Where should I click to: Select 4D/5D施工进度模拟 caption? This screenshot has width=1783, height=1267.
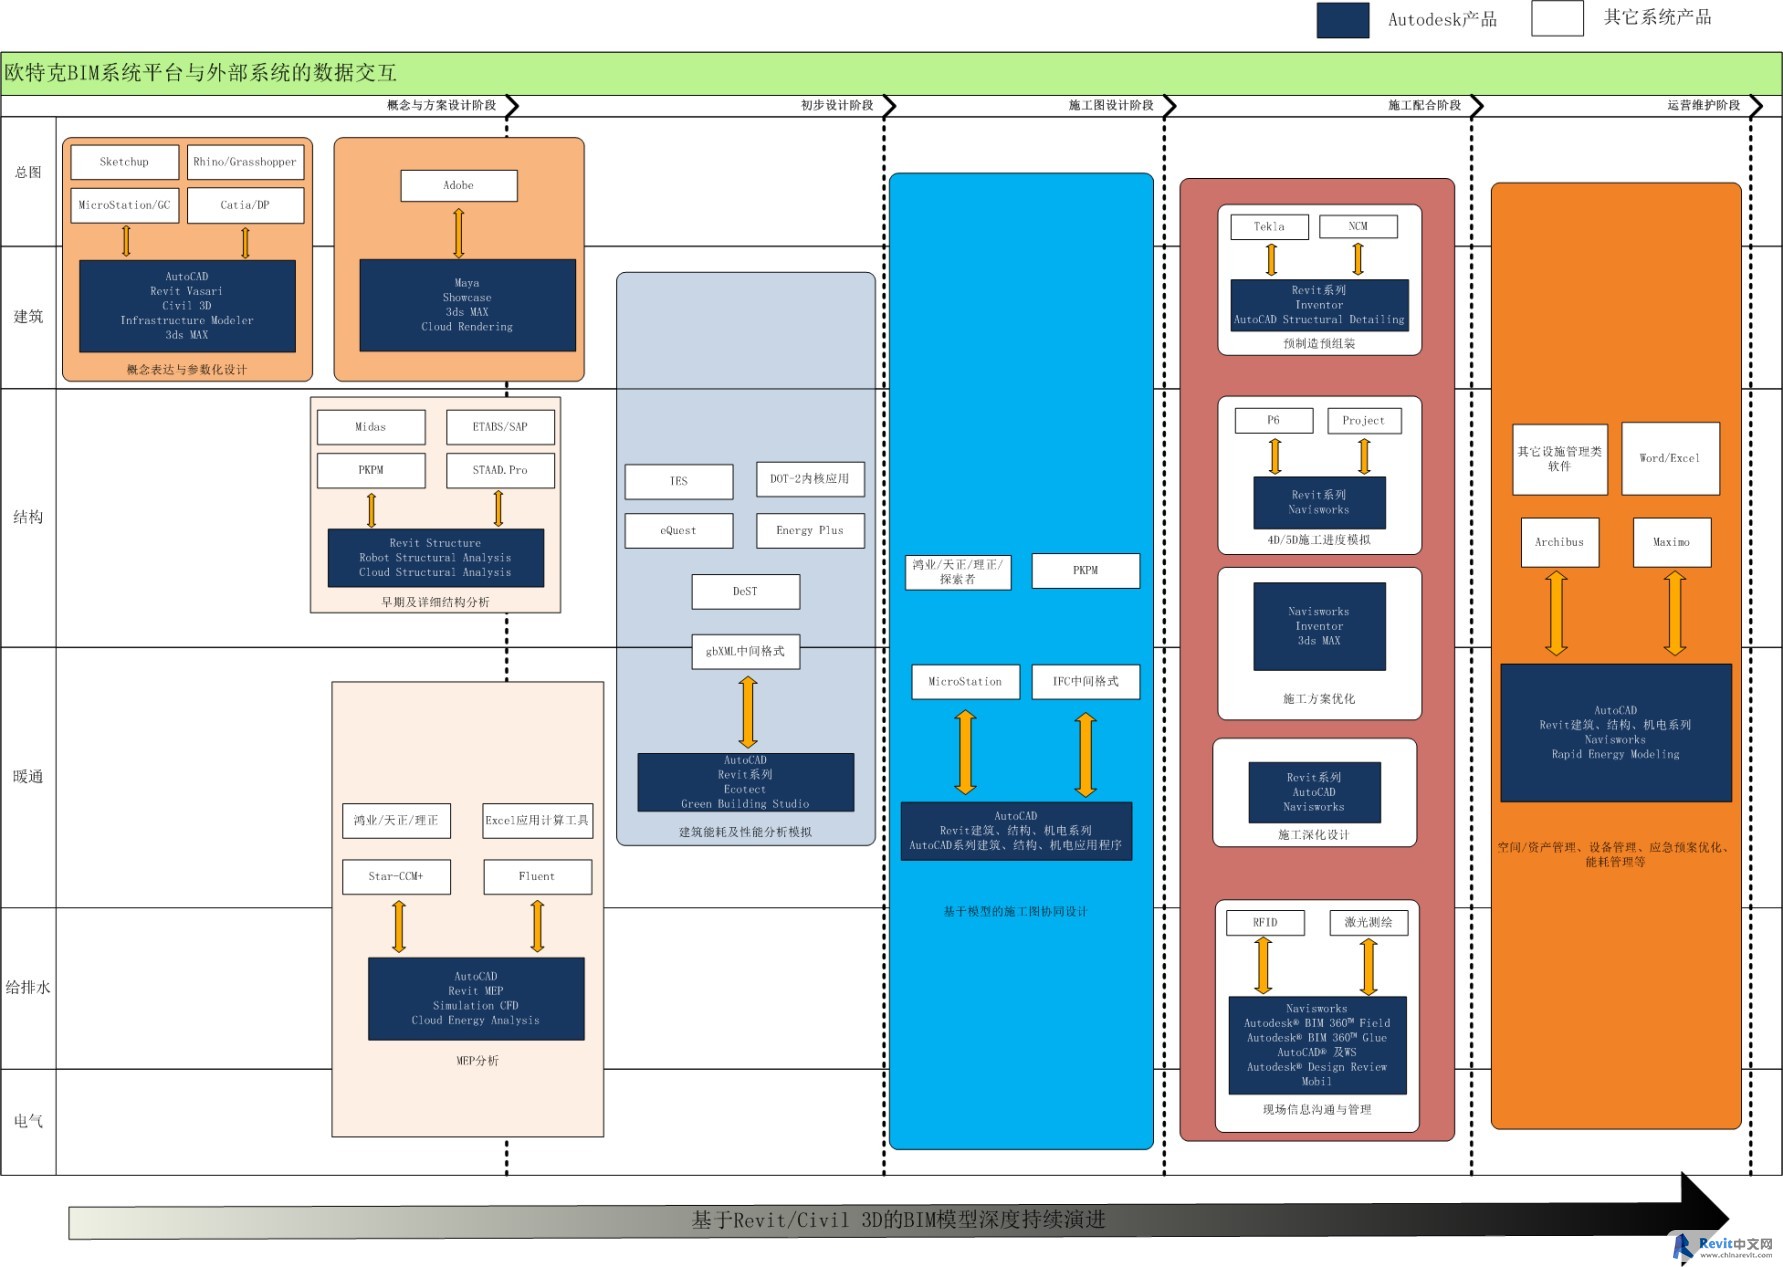(1319, 540)
